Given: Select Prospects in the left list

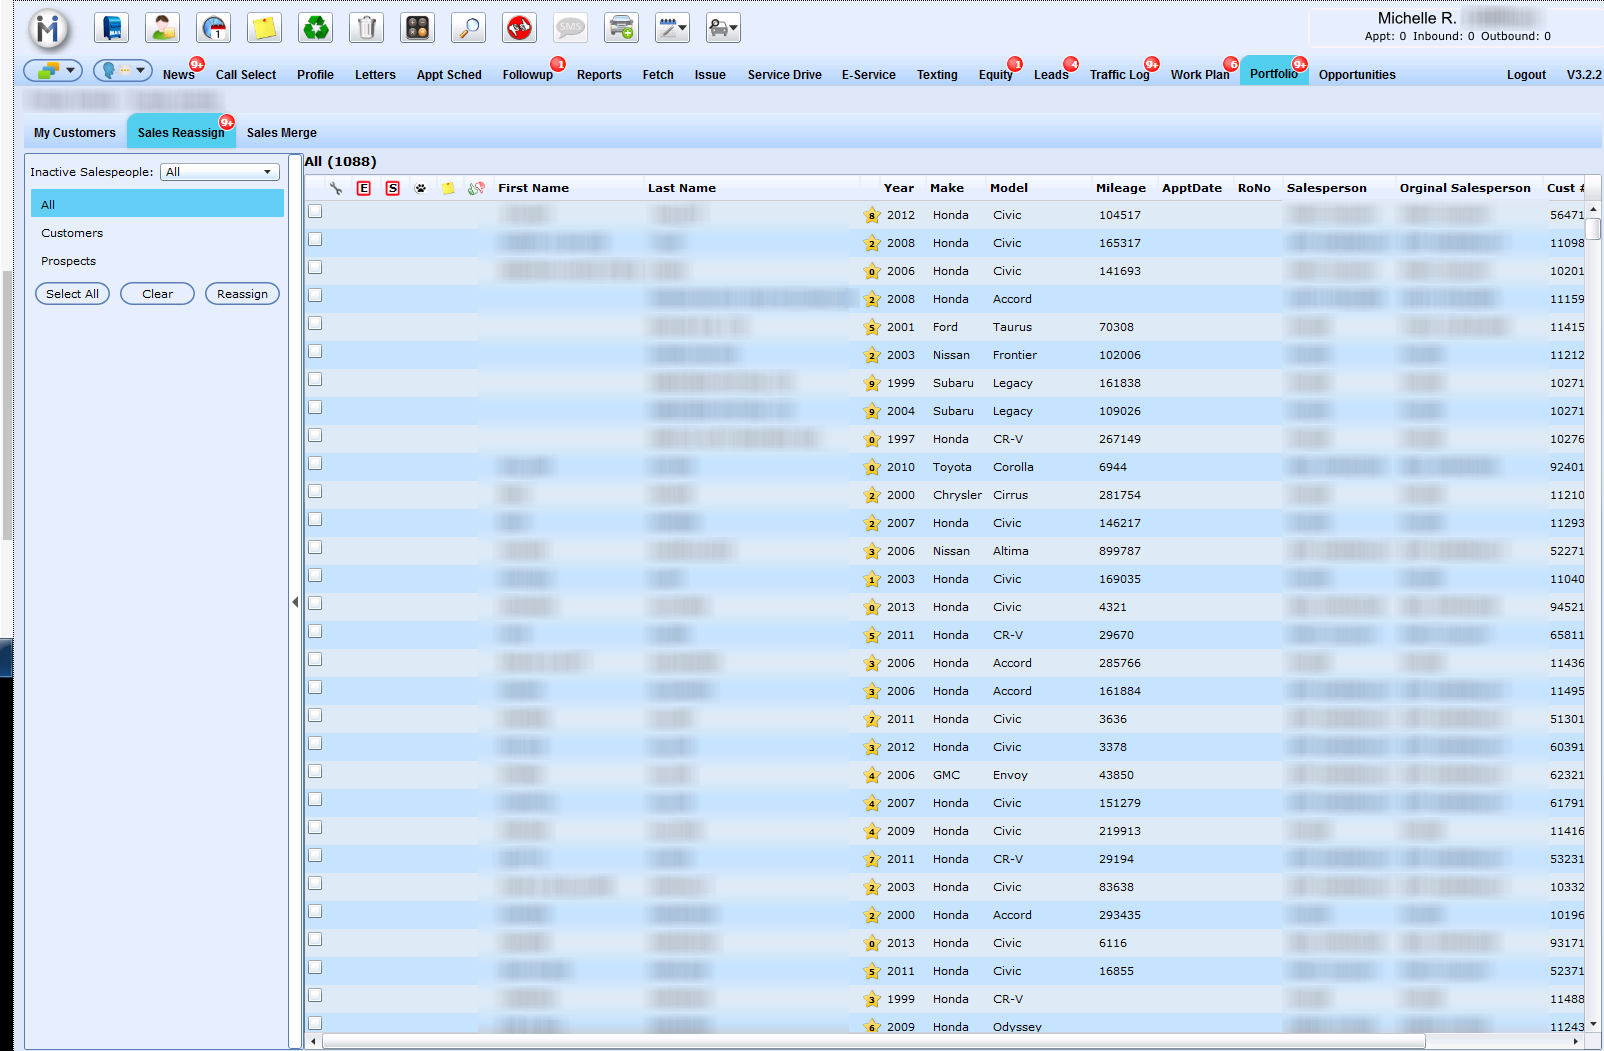Looking at the screenshot, I should point(69,261).
